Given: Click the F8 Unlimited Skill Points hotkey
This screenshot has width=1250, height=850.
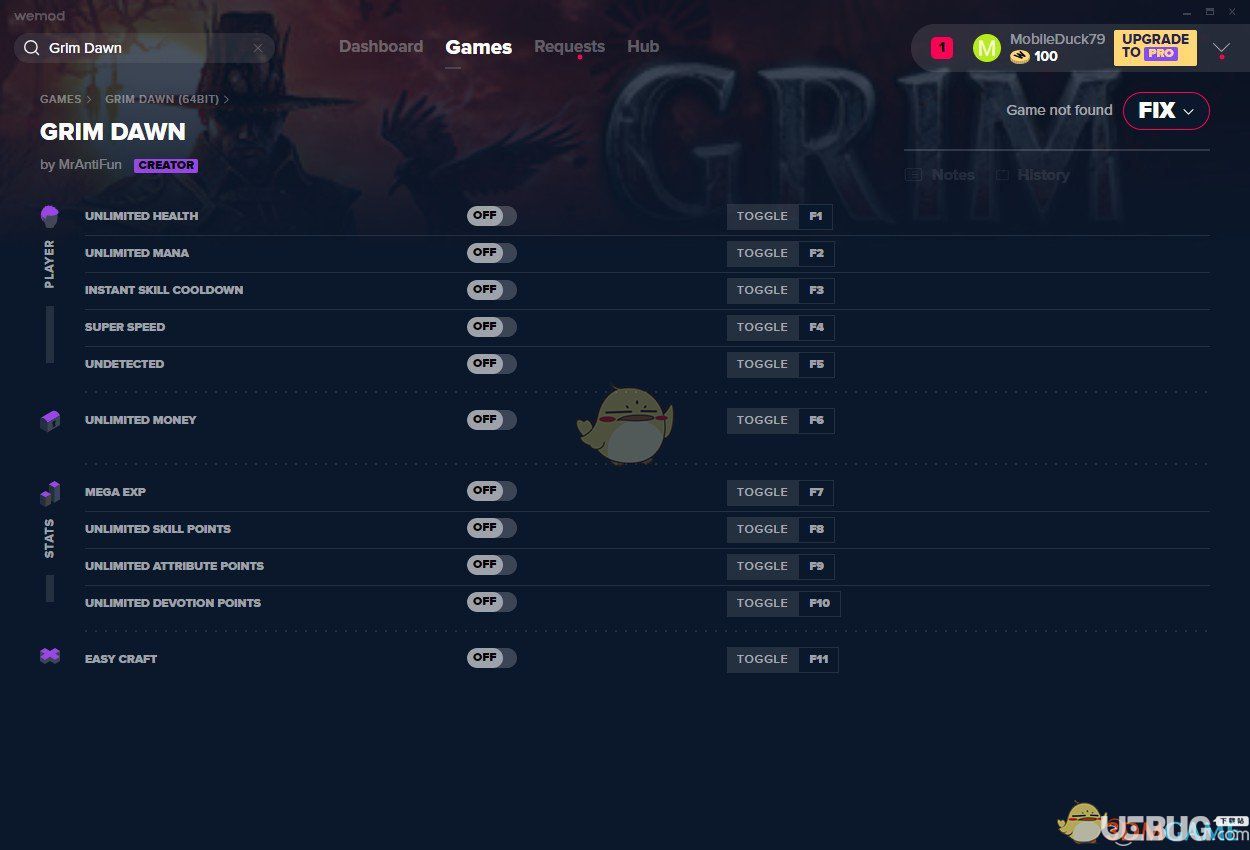Looking at the screenshot, I should tap(817, 530).
